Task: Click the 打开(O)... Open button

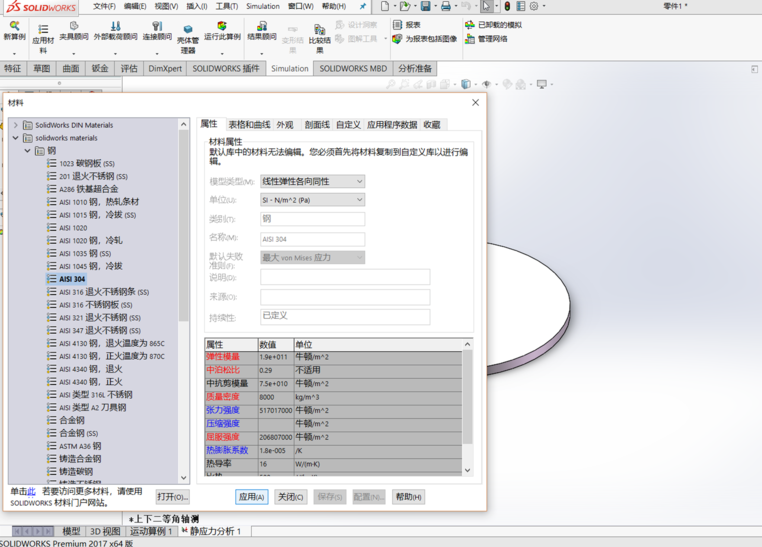Action: coord(173,497)
